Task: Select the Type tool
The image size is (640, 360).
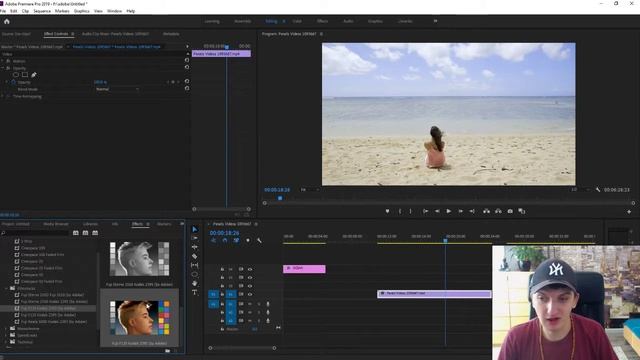Action: (195, 292)
